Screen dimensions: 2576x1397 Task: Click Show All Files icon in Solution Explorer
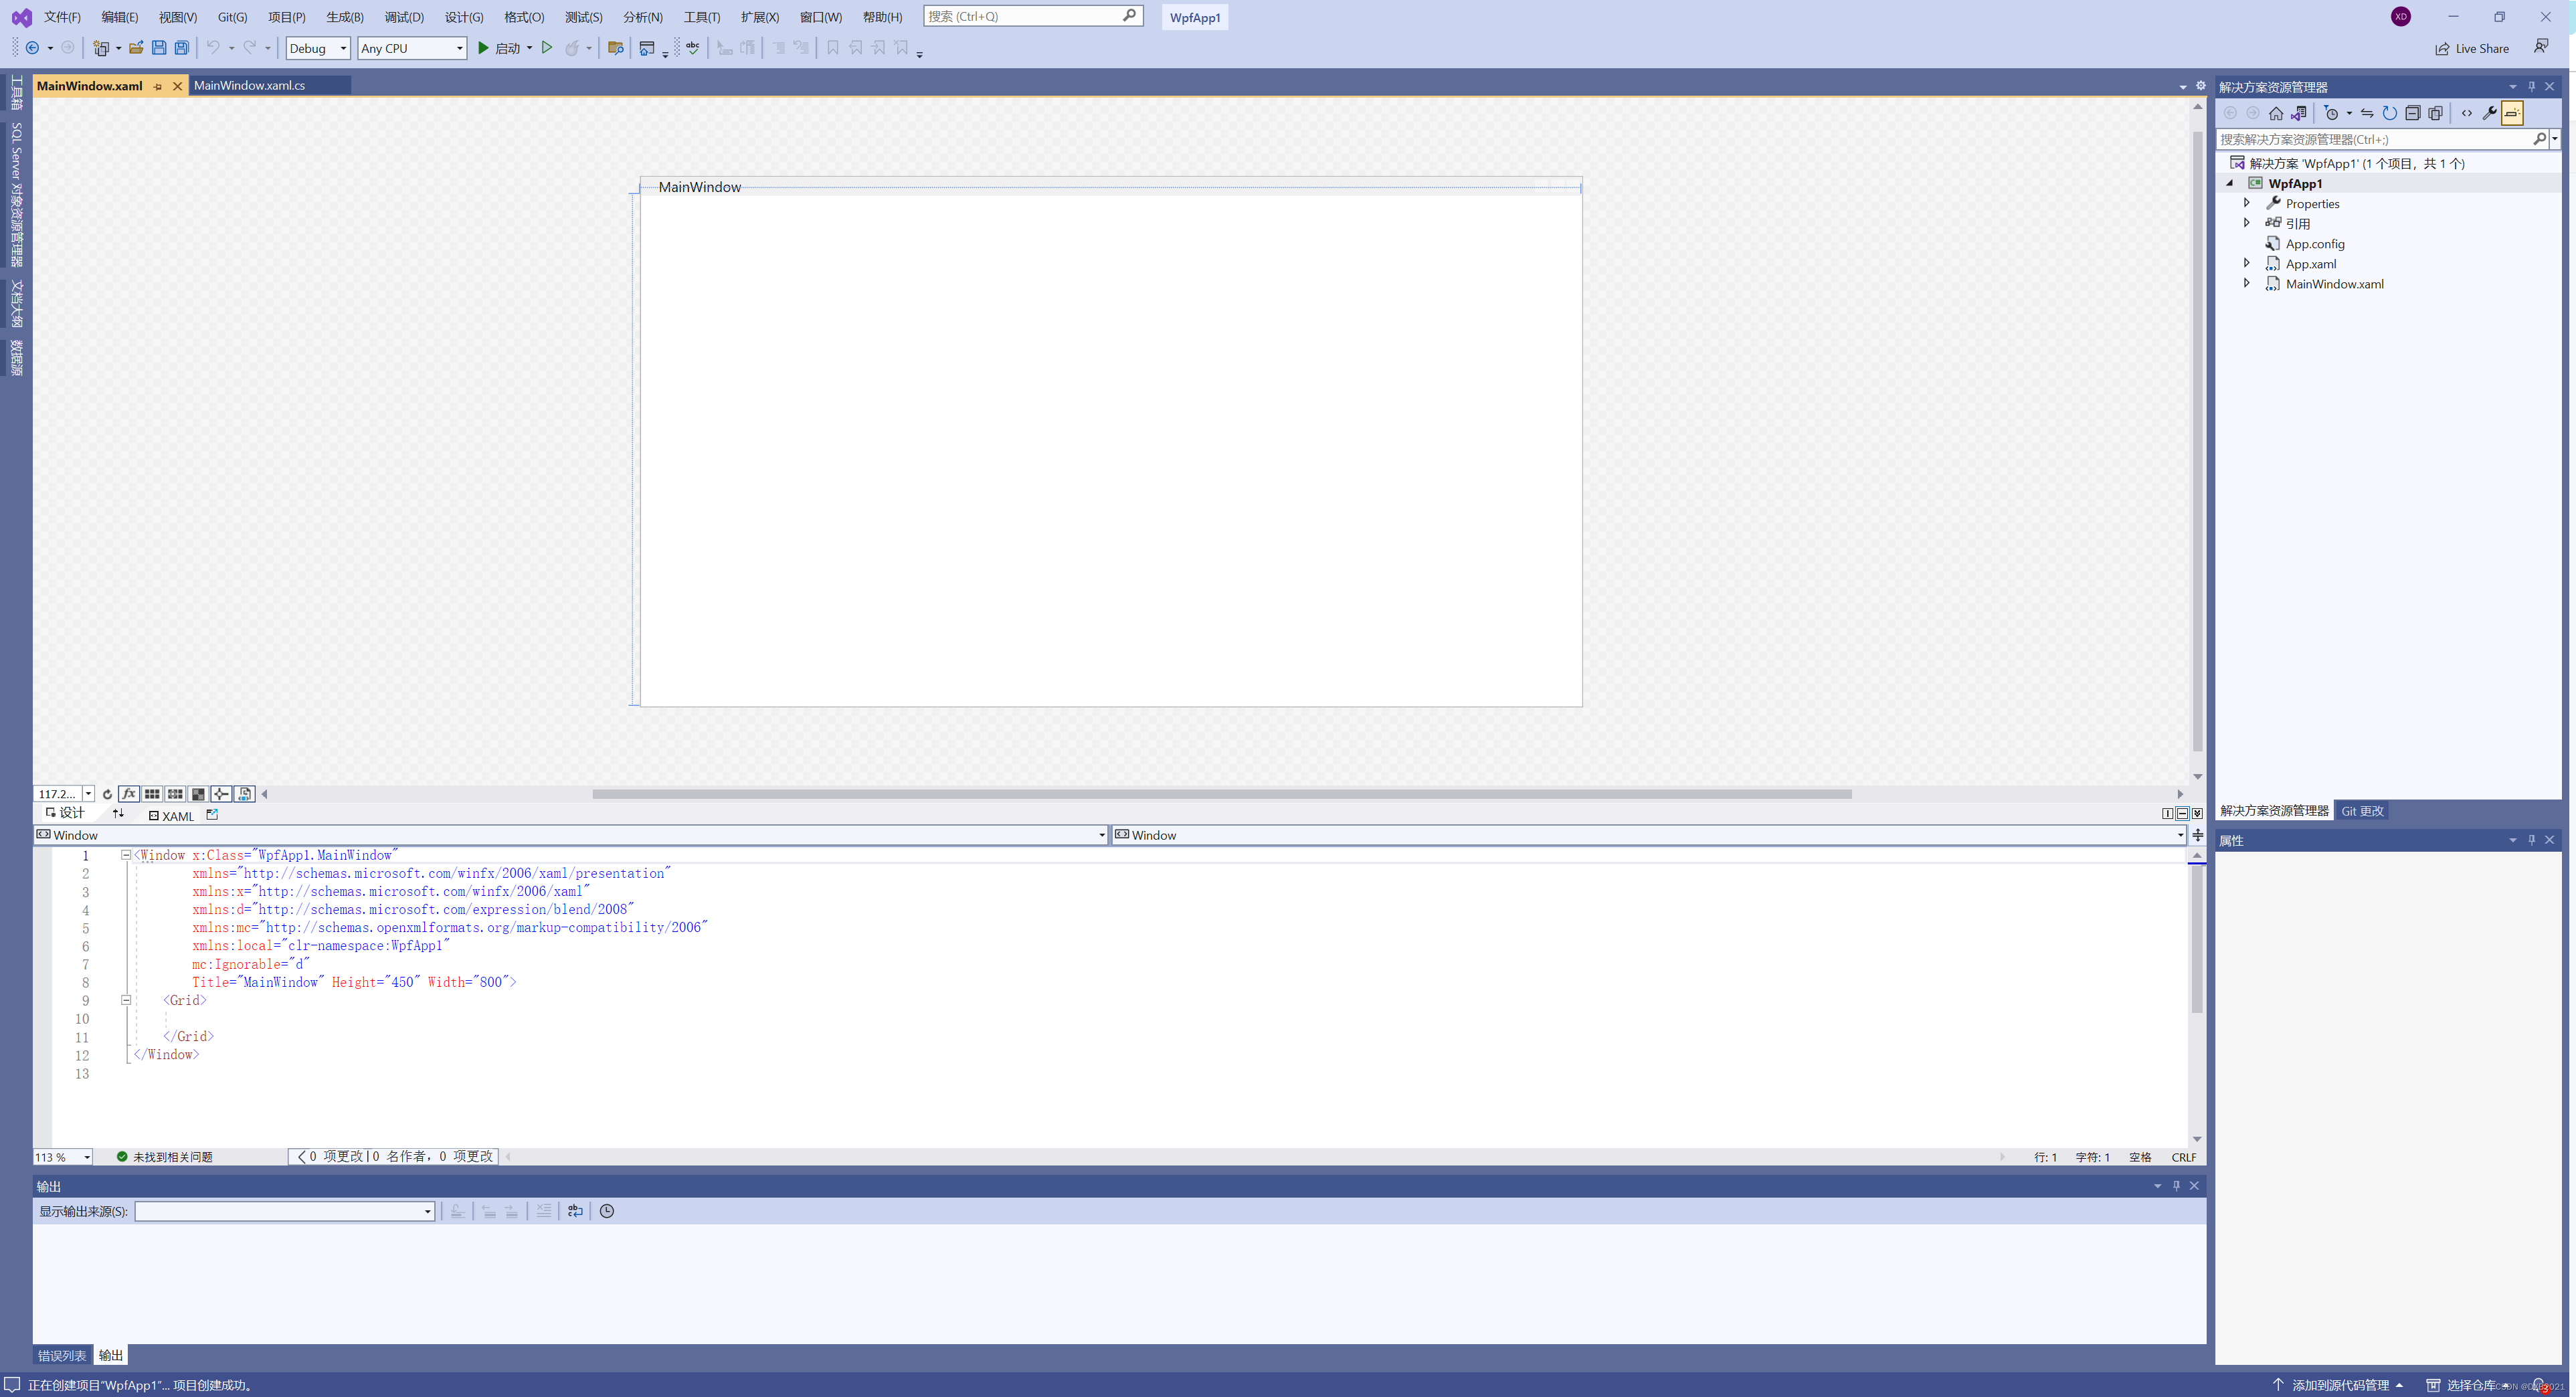coord(2436,113)
